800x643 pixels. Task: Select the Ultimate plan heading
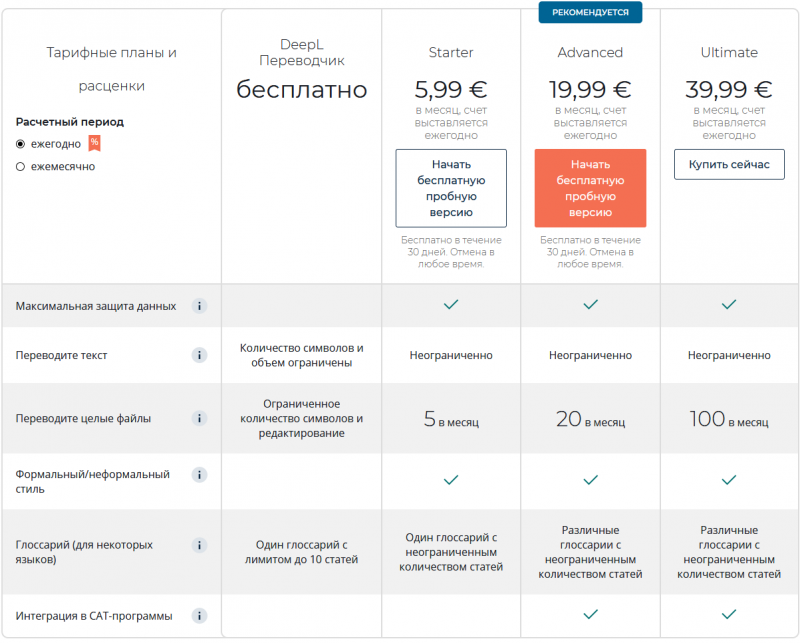(x=729, y=52)
